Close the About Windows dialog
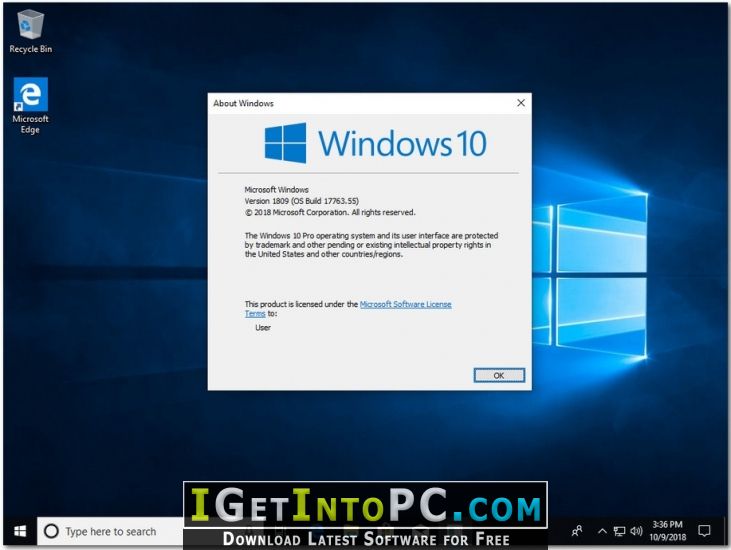The image size is (731, 550). click(521, 103)
